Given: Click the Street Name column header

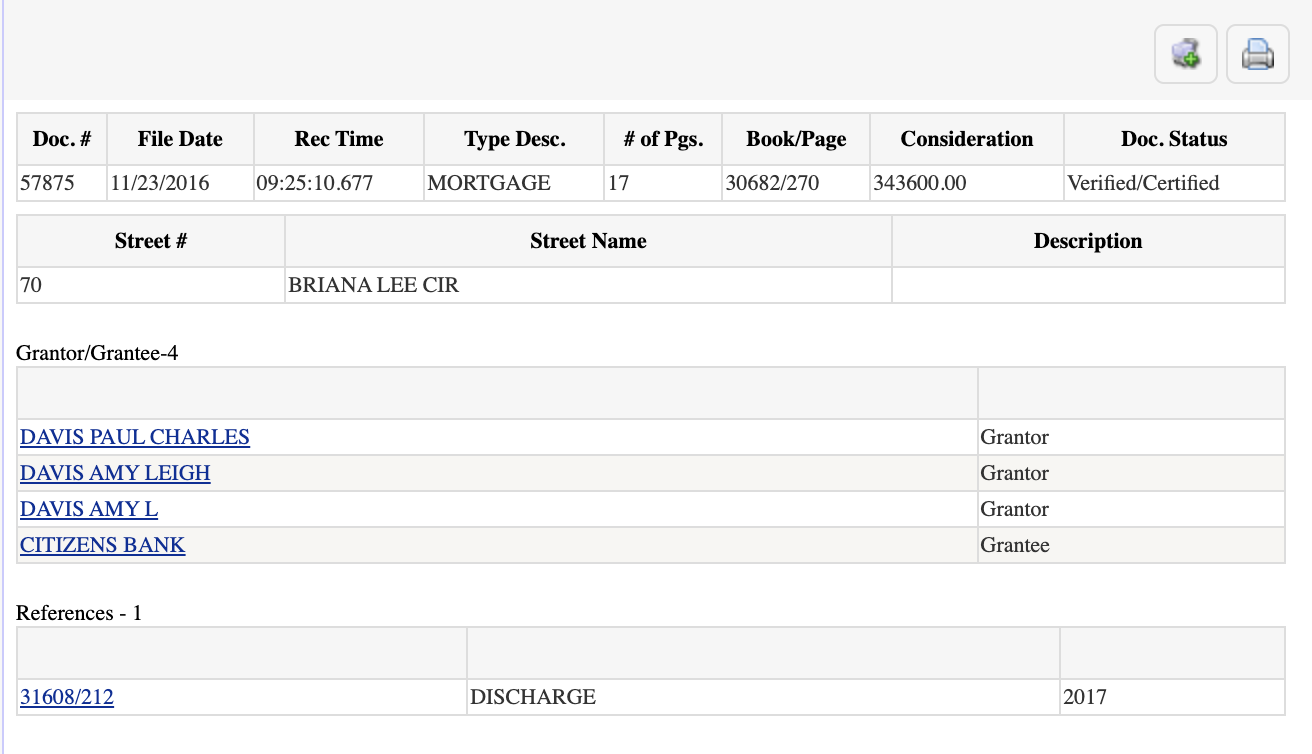Looking at the screenshot, I should coord(588,241).
